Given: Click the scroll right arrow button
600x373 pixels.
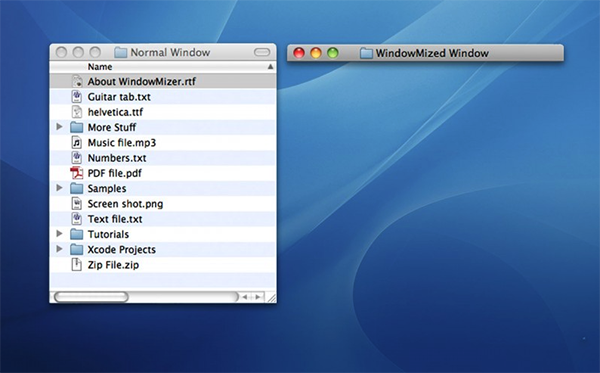Looking at the screenshot, I should tap(258, 297).
